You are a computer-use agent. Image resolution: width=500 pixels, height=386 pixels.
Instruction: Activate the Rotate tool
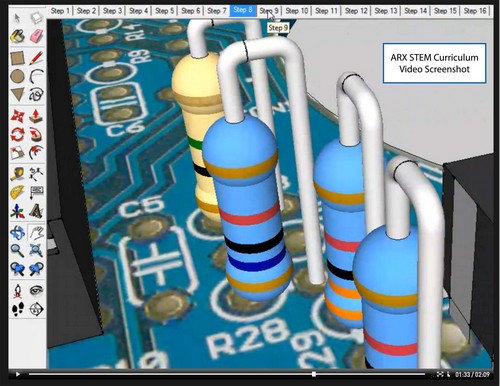coord(17,135)
